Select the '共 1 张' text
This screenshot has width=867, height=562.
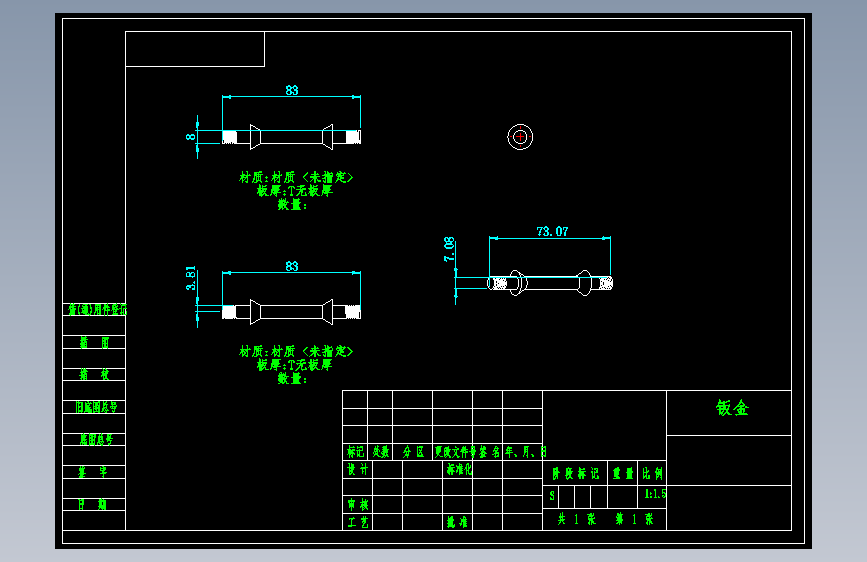[x=577, y=519]
